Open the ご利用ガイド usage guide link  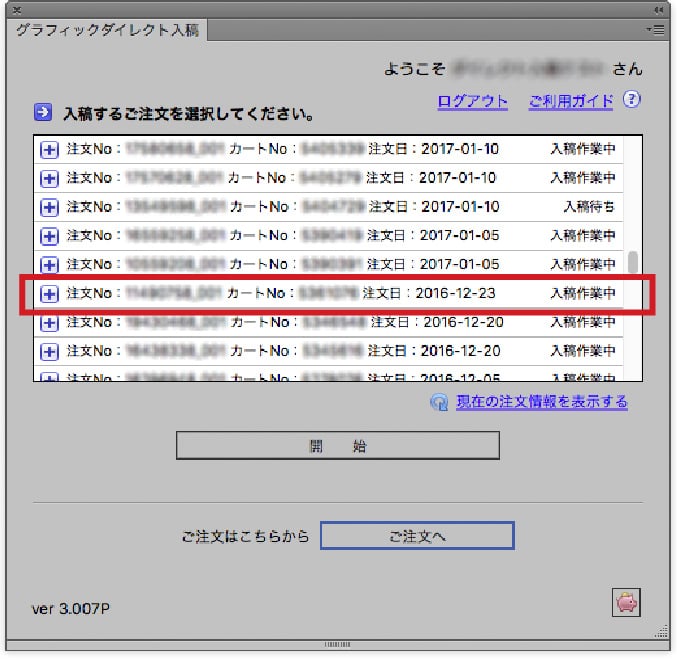coord(571,102)
